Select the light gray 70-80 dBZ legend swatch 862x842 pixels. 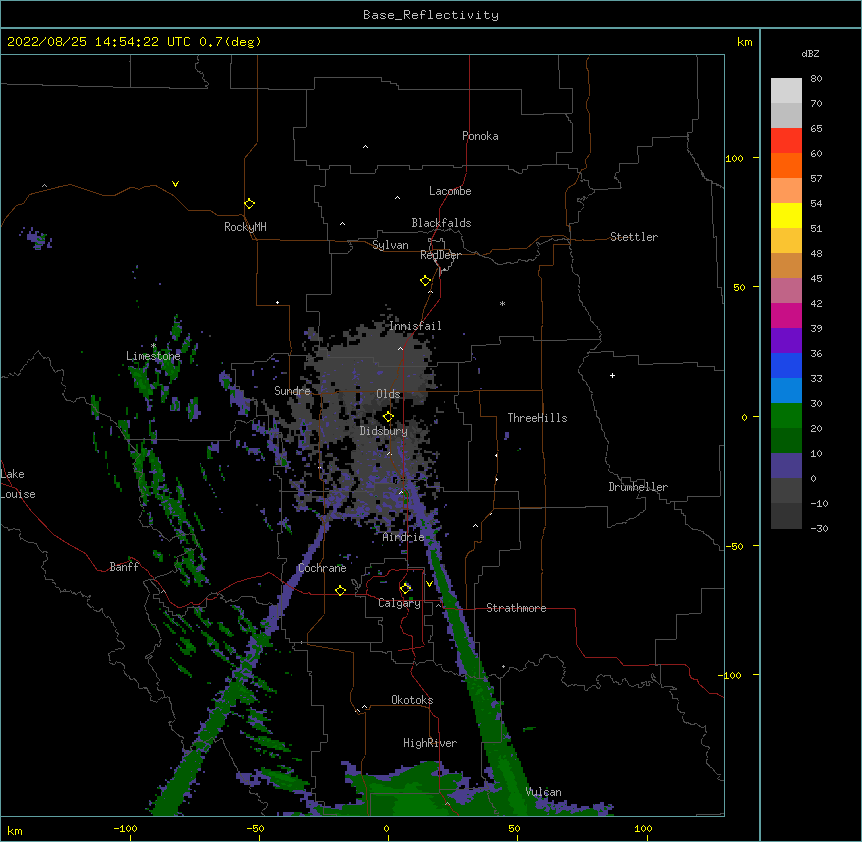786,91
